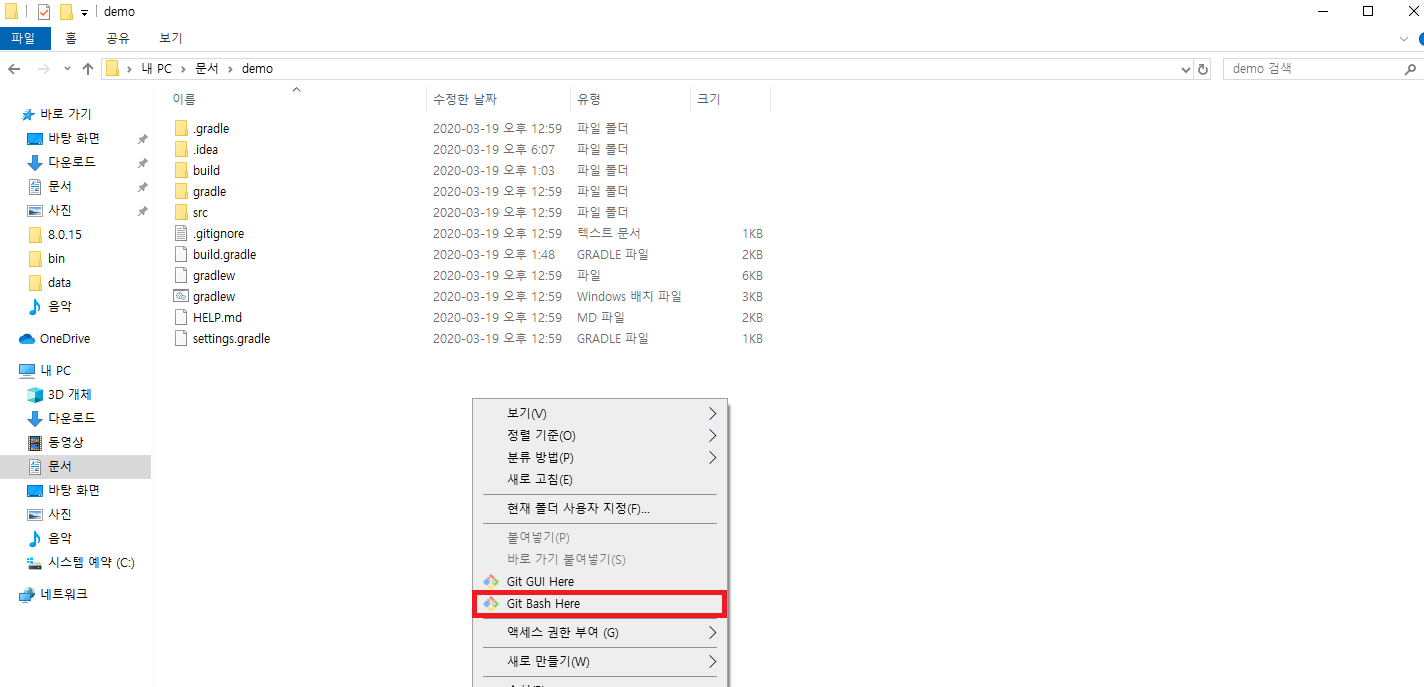
Task: Open the 파일 ribbon tab
Action: pos(23,38)
